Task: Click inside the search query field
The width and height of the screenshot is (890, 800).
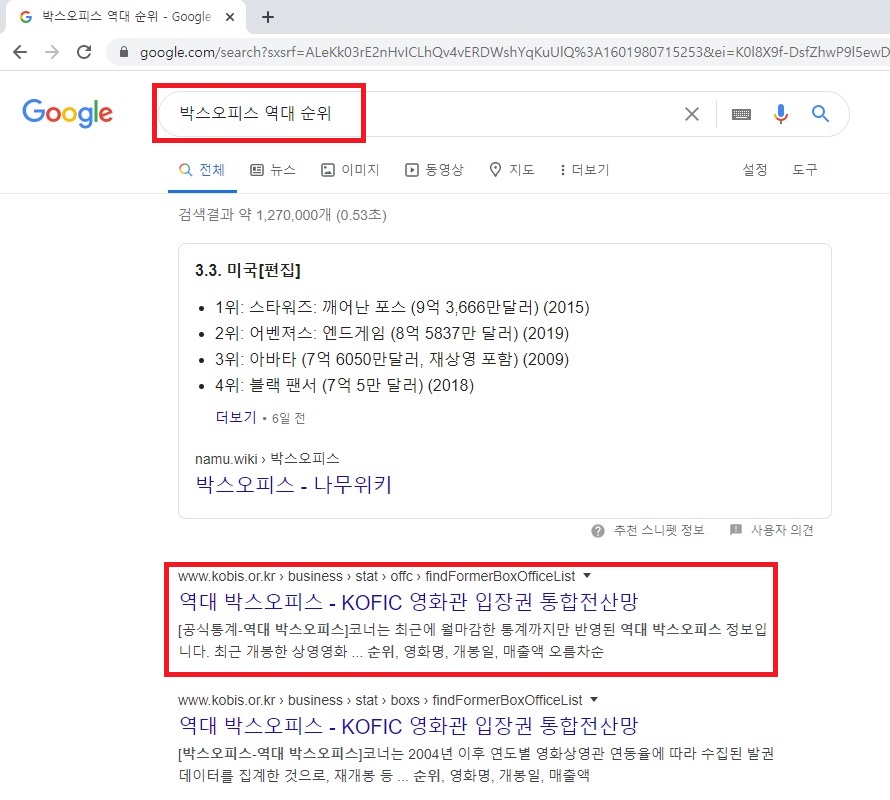Action: pos(420,114)
